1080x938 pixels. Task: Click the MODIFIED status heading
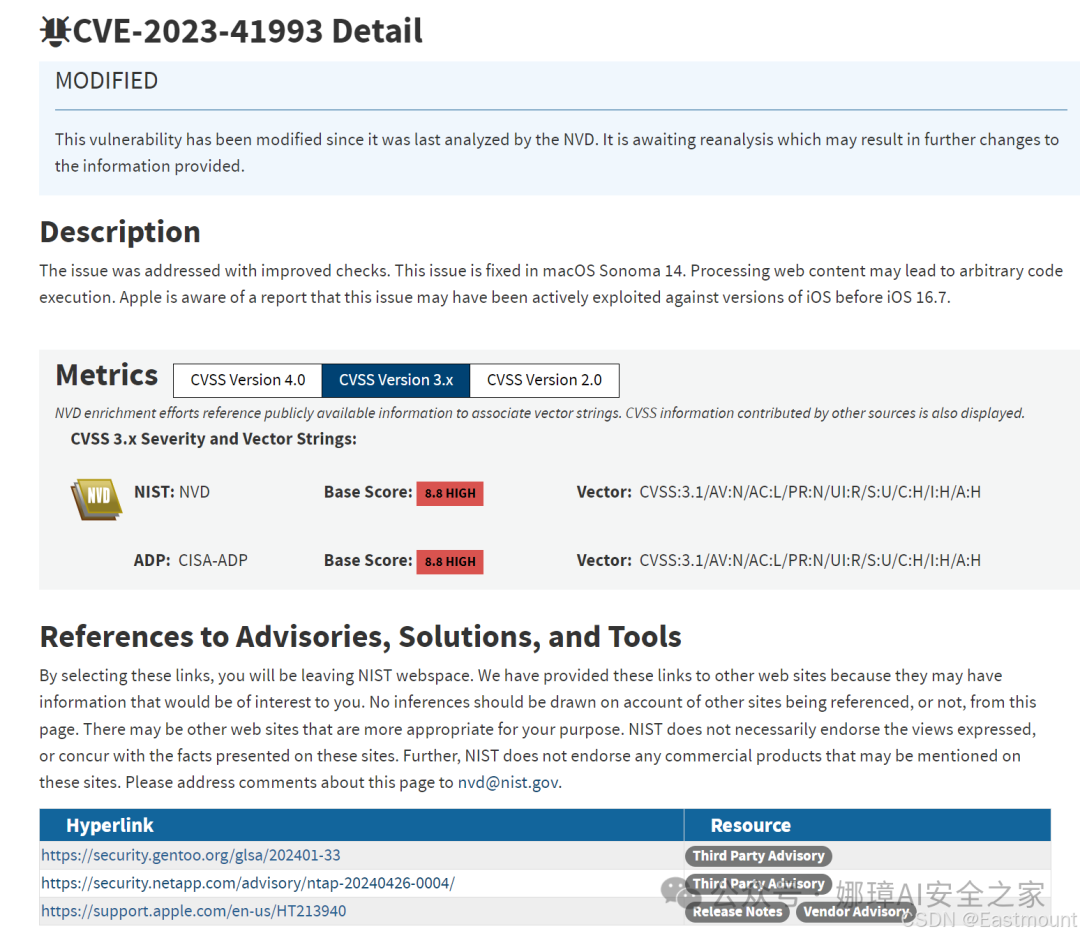(107, 81)
